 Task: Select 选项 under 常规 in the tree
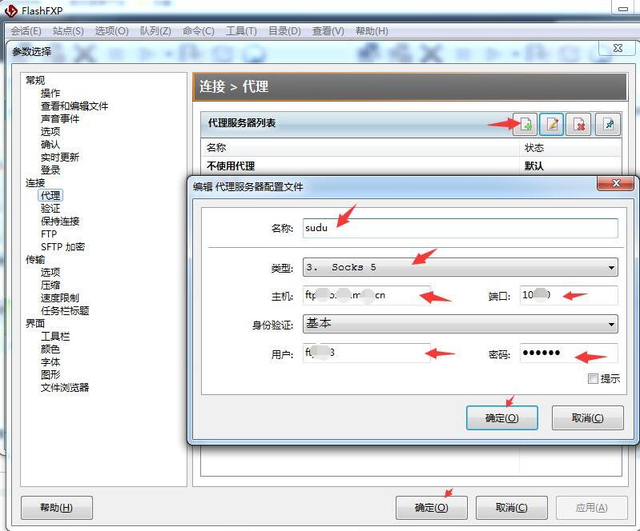50,131
